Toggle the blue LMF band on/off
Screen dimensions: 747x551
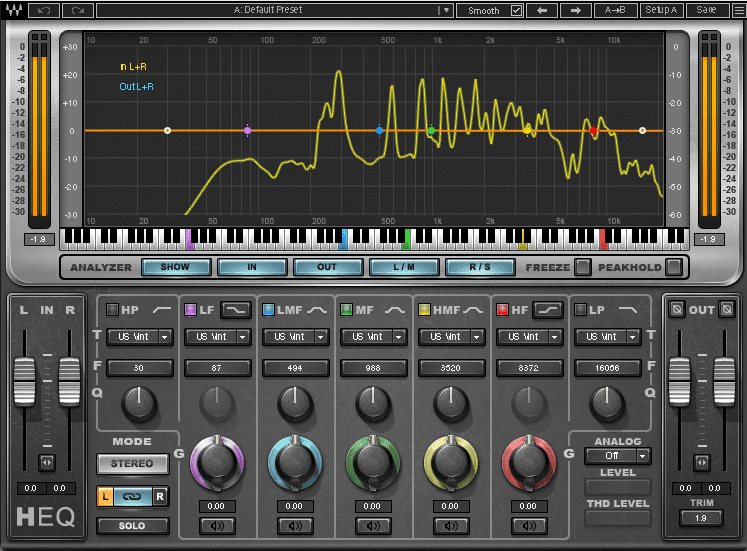coord(268,310)
